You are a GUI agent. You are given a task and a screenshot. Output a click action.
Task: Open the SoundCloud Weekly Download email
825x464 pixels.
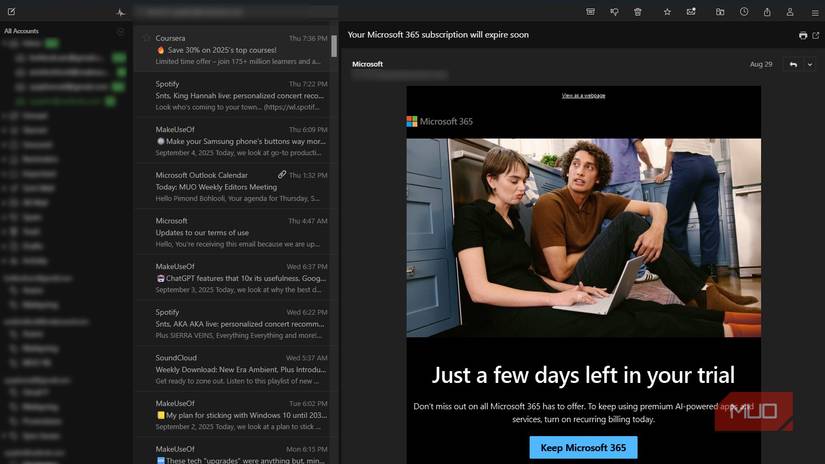point(235,369)
